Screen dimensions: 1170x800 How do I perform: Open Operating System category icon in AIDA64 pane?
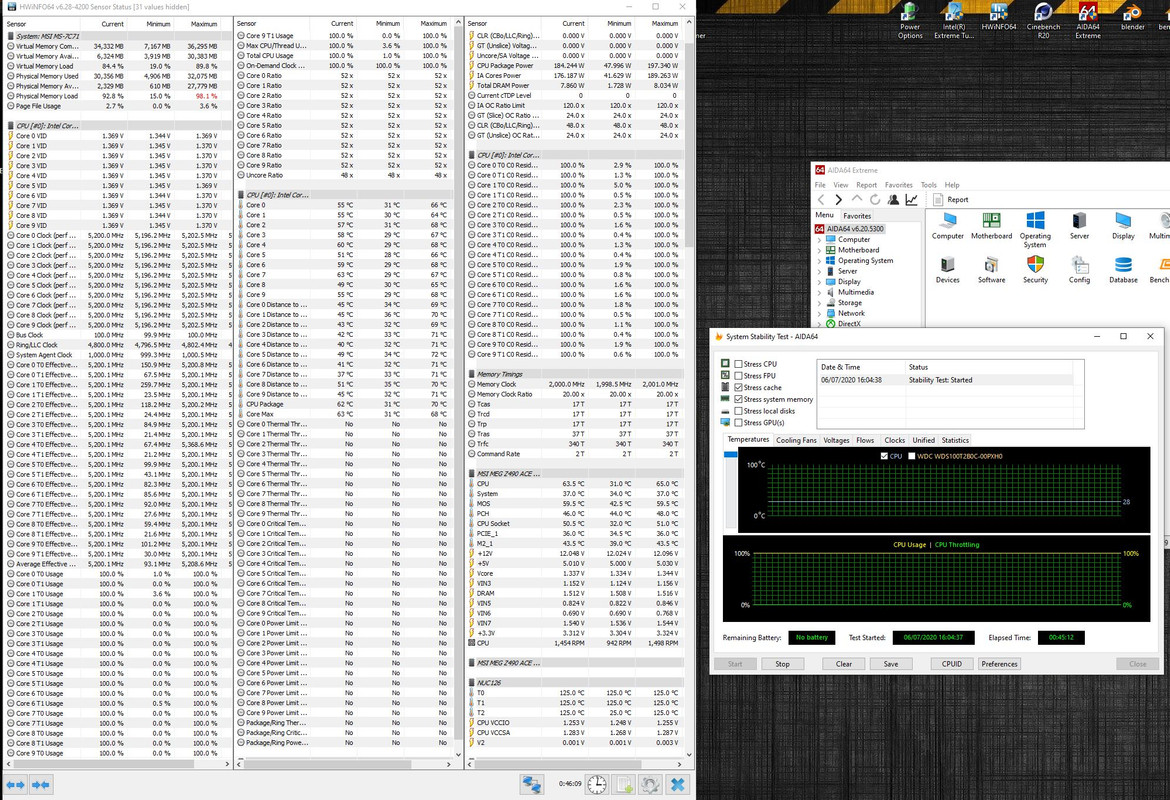[x=1035, y=230]
